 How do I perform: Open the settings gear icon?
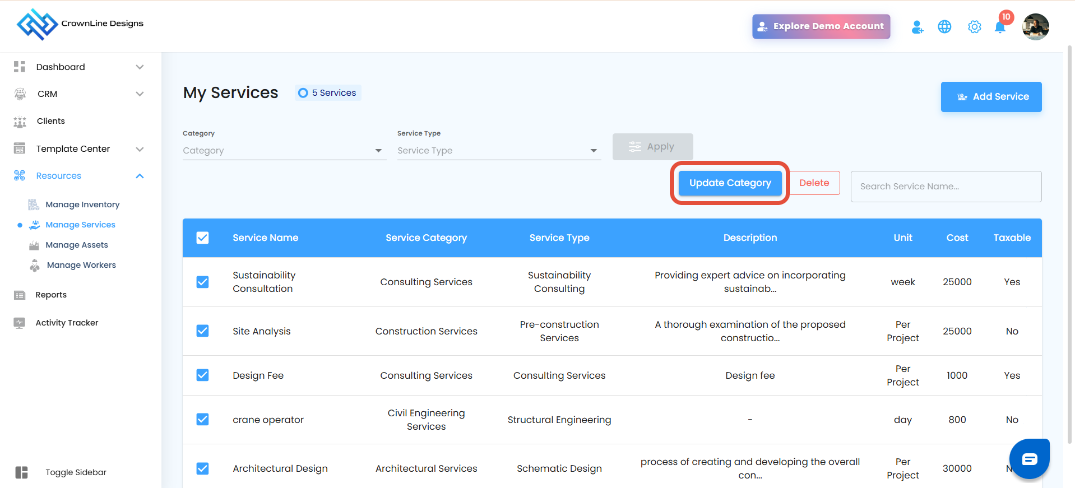[x=974, y=27]
